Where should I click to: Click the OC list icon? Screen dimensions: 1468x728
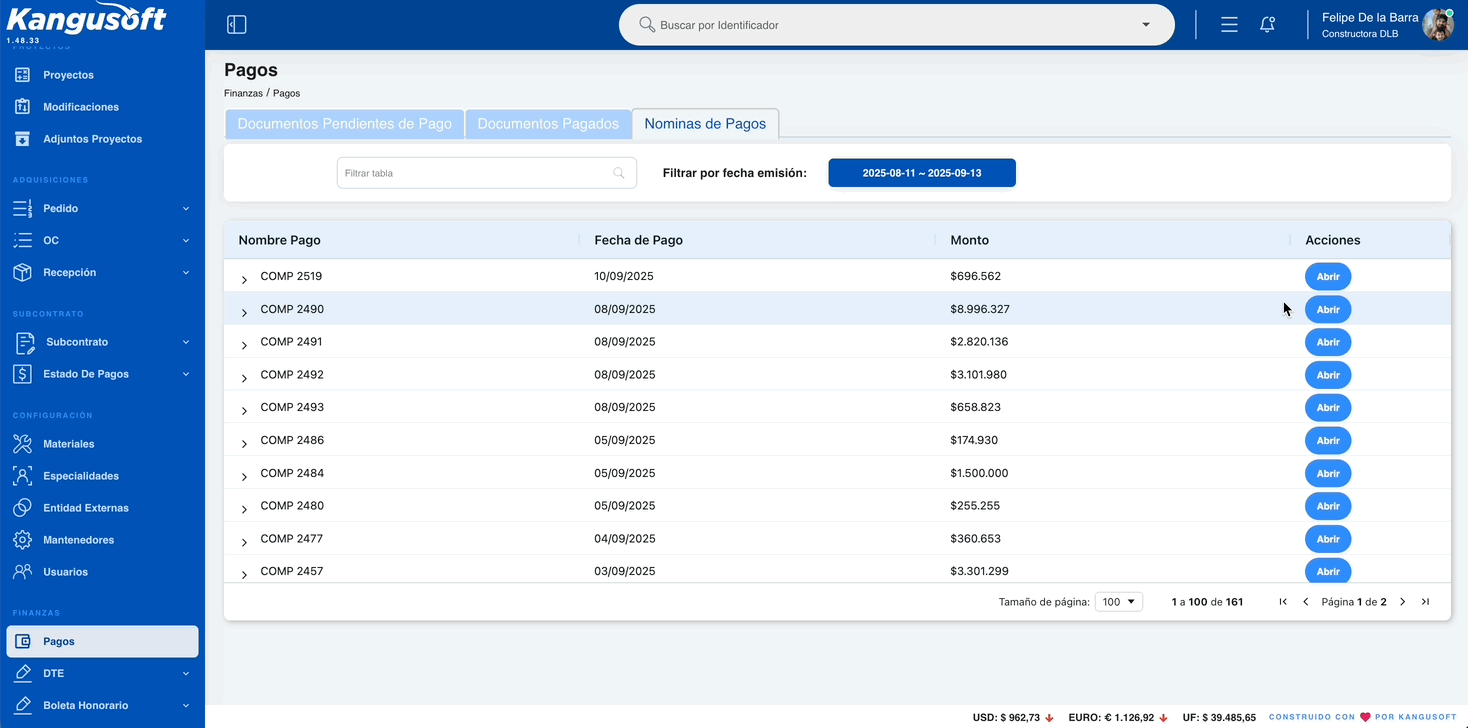coord(22,240)
